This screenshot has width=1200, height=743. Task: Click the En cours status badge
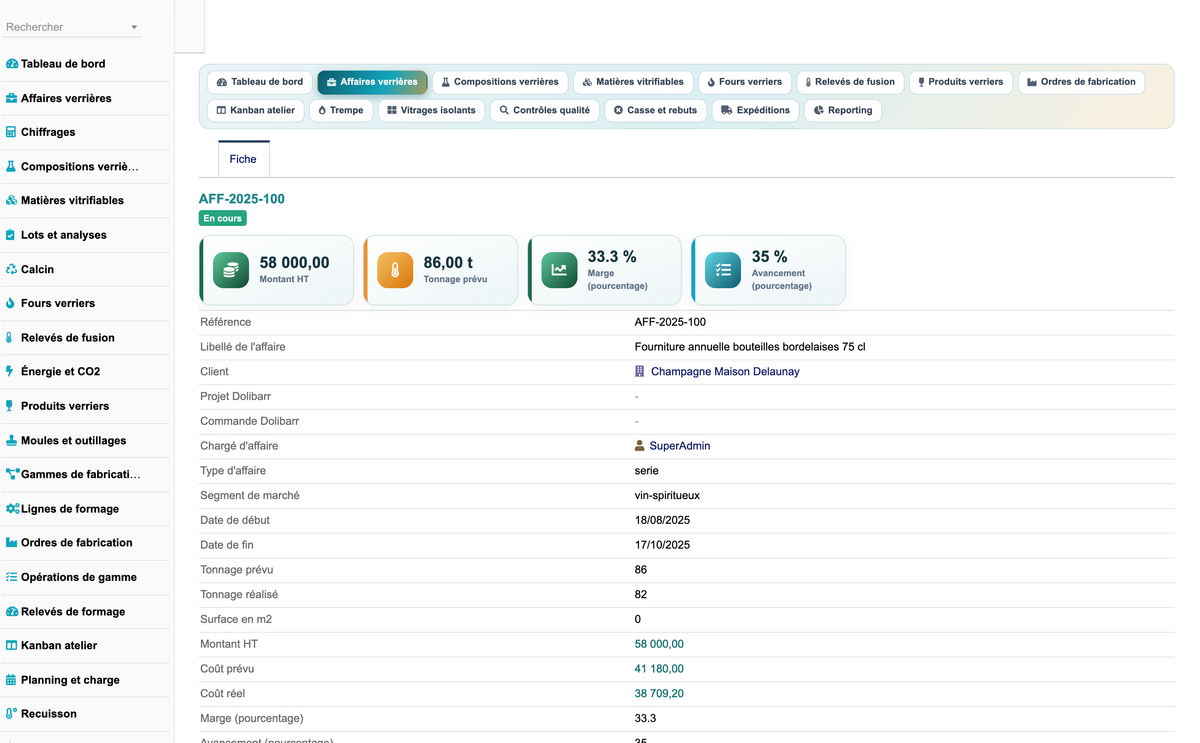point(222,218)
